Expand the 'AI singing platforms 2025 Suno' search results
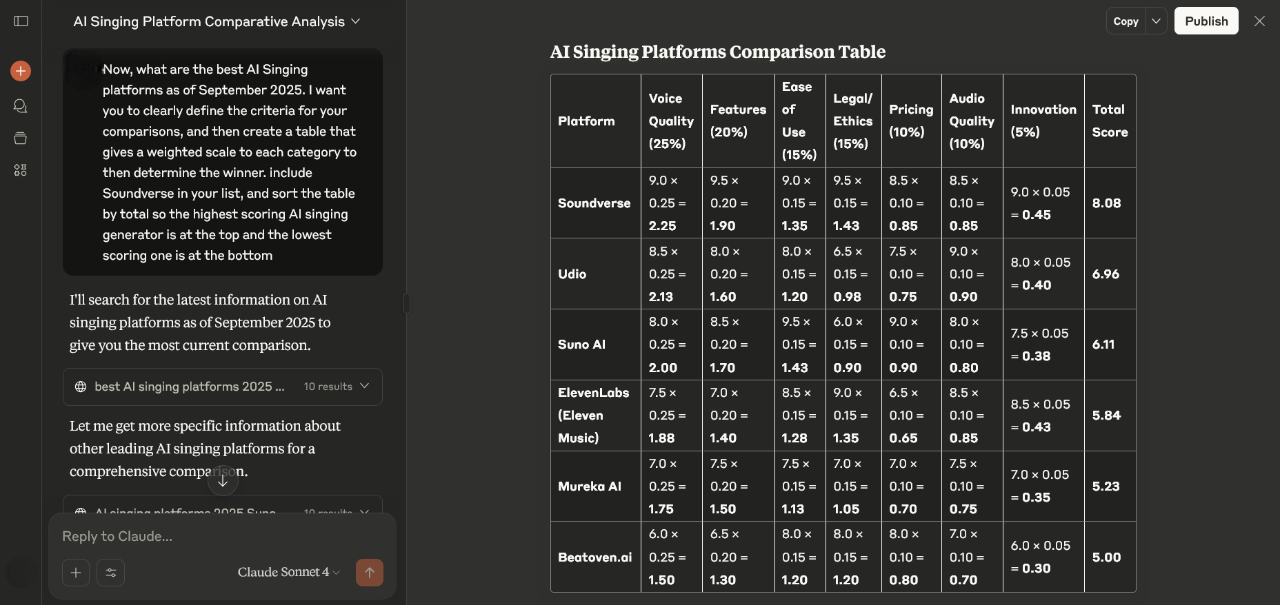1280x605 pixels. (x=222, y=510)
